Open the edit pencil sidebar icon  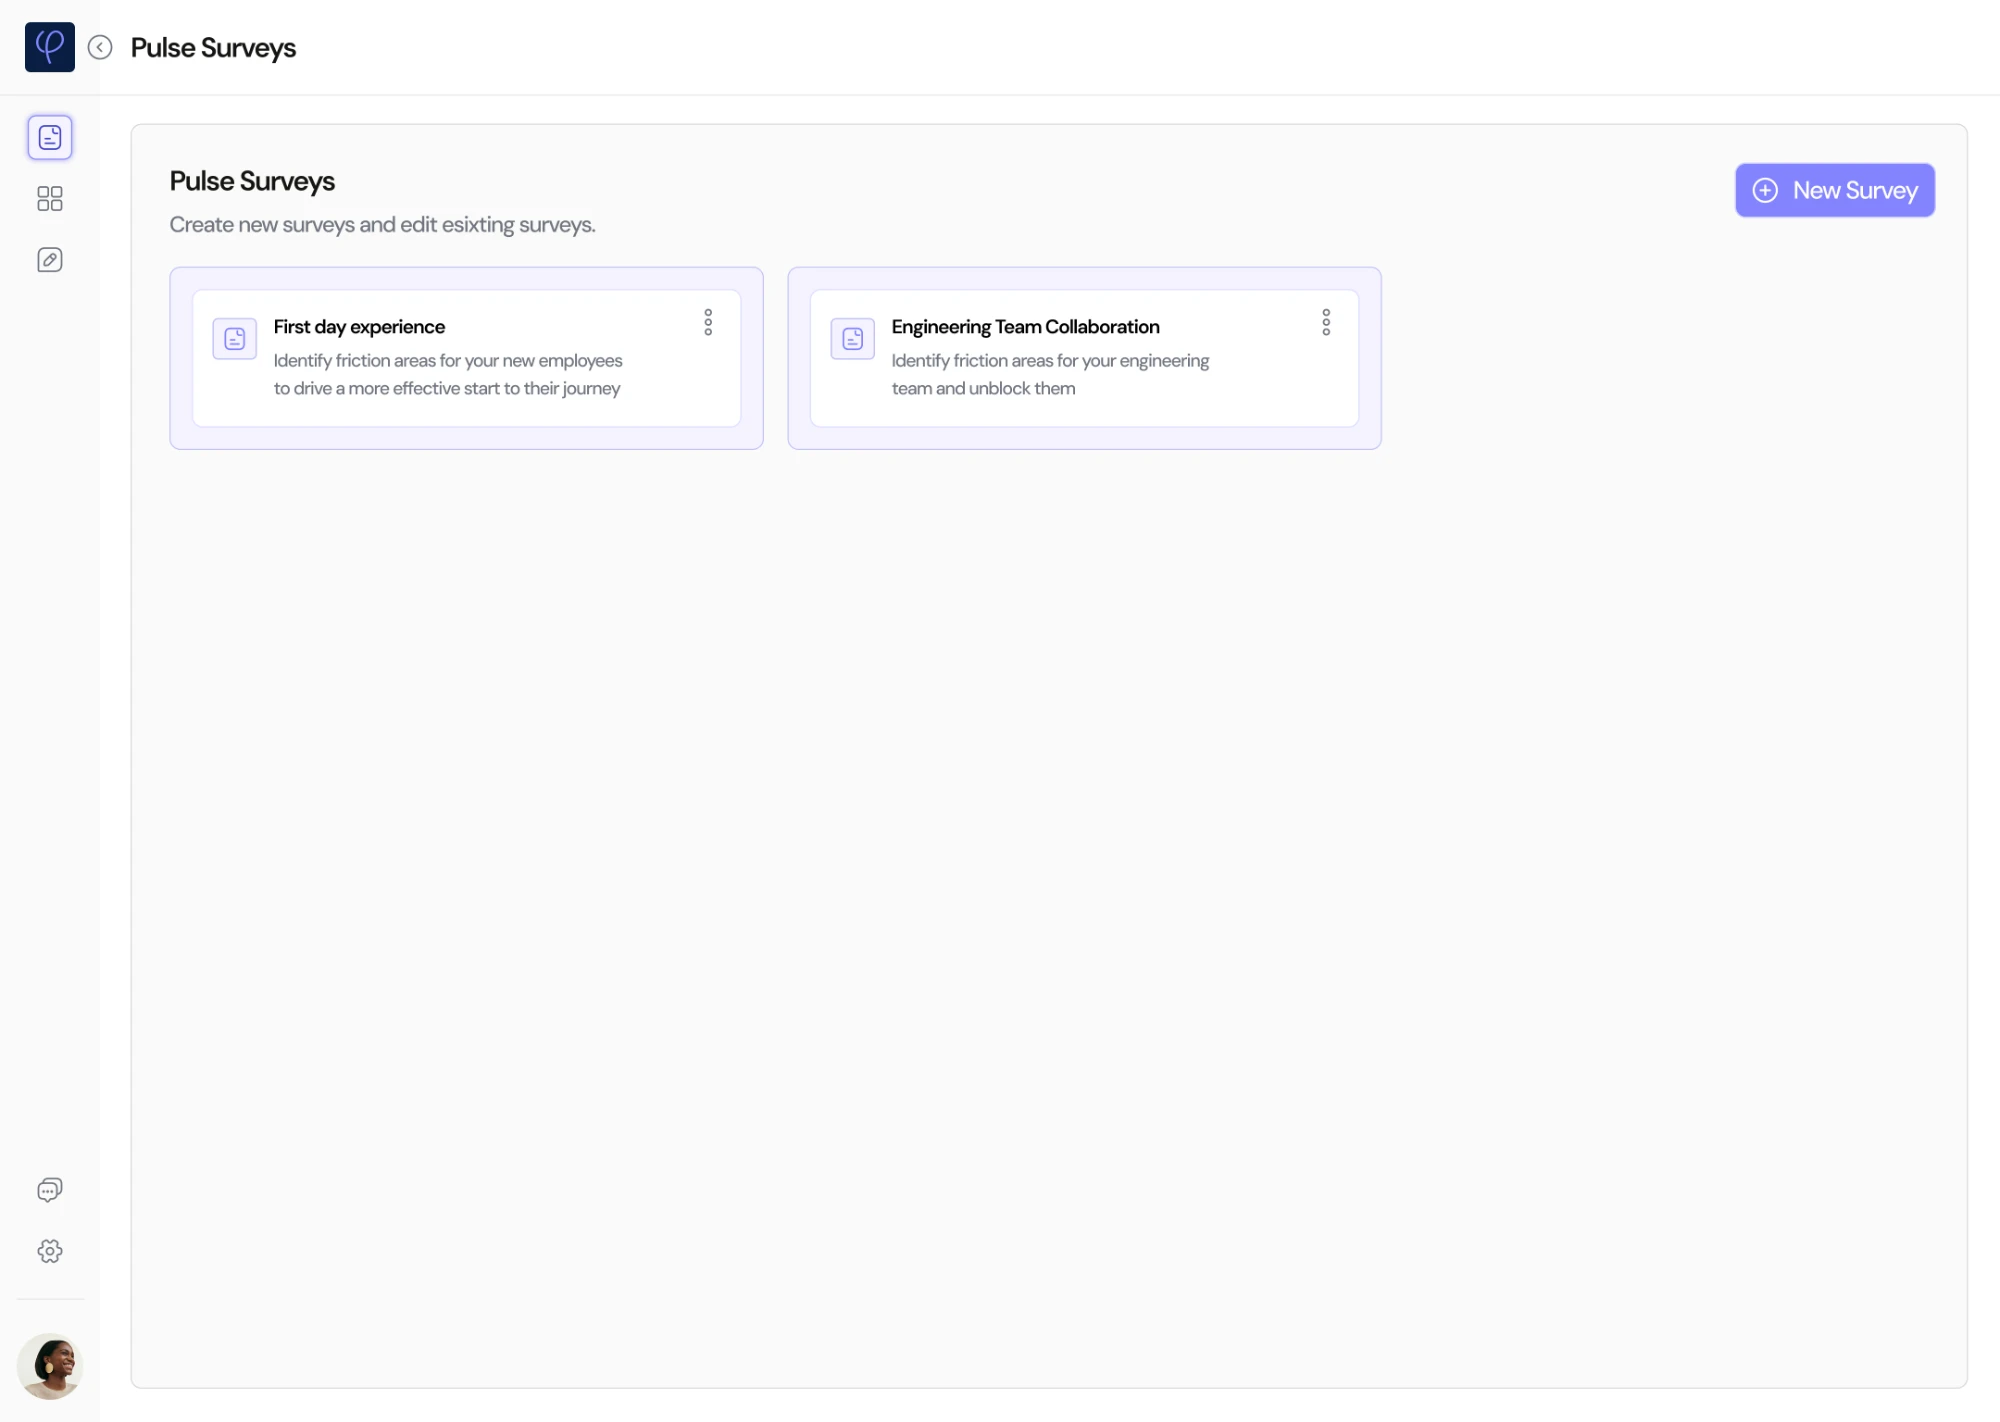pyautogui.click(x=50, y=260)
